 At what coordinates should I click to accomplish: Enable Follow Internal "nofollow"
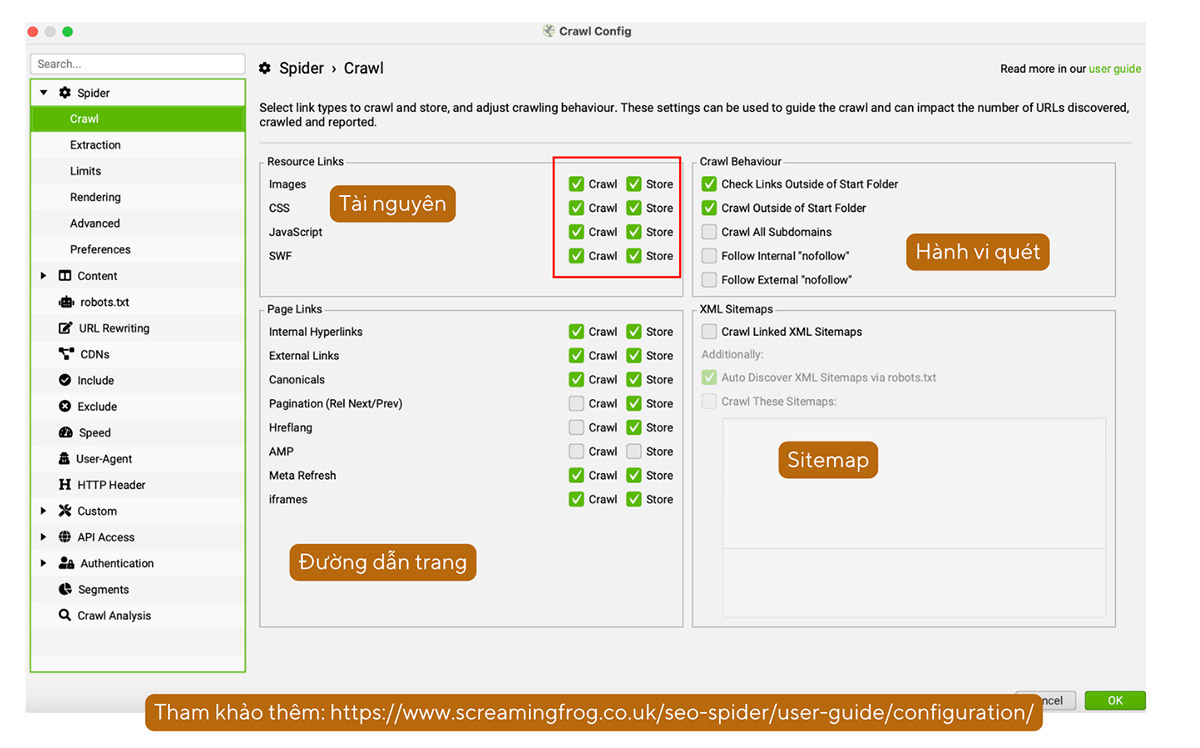click(x=709, y=256)
